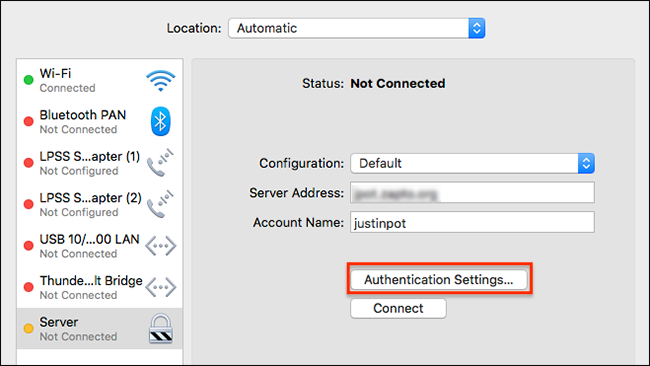Click the Wi-Fi signal icon
The height and width of the screenshot is (366, 650).
[161, 81]
